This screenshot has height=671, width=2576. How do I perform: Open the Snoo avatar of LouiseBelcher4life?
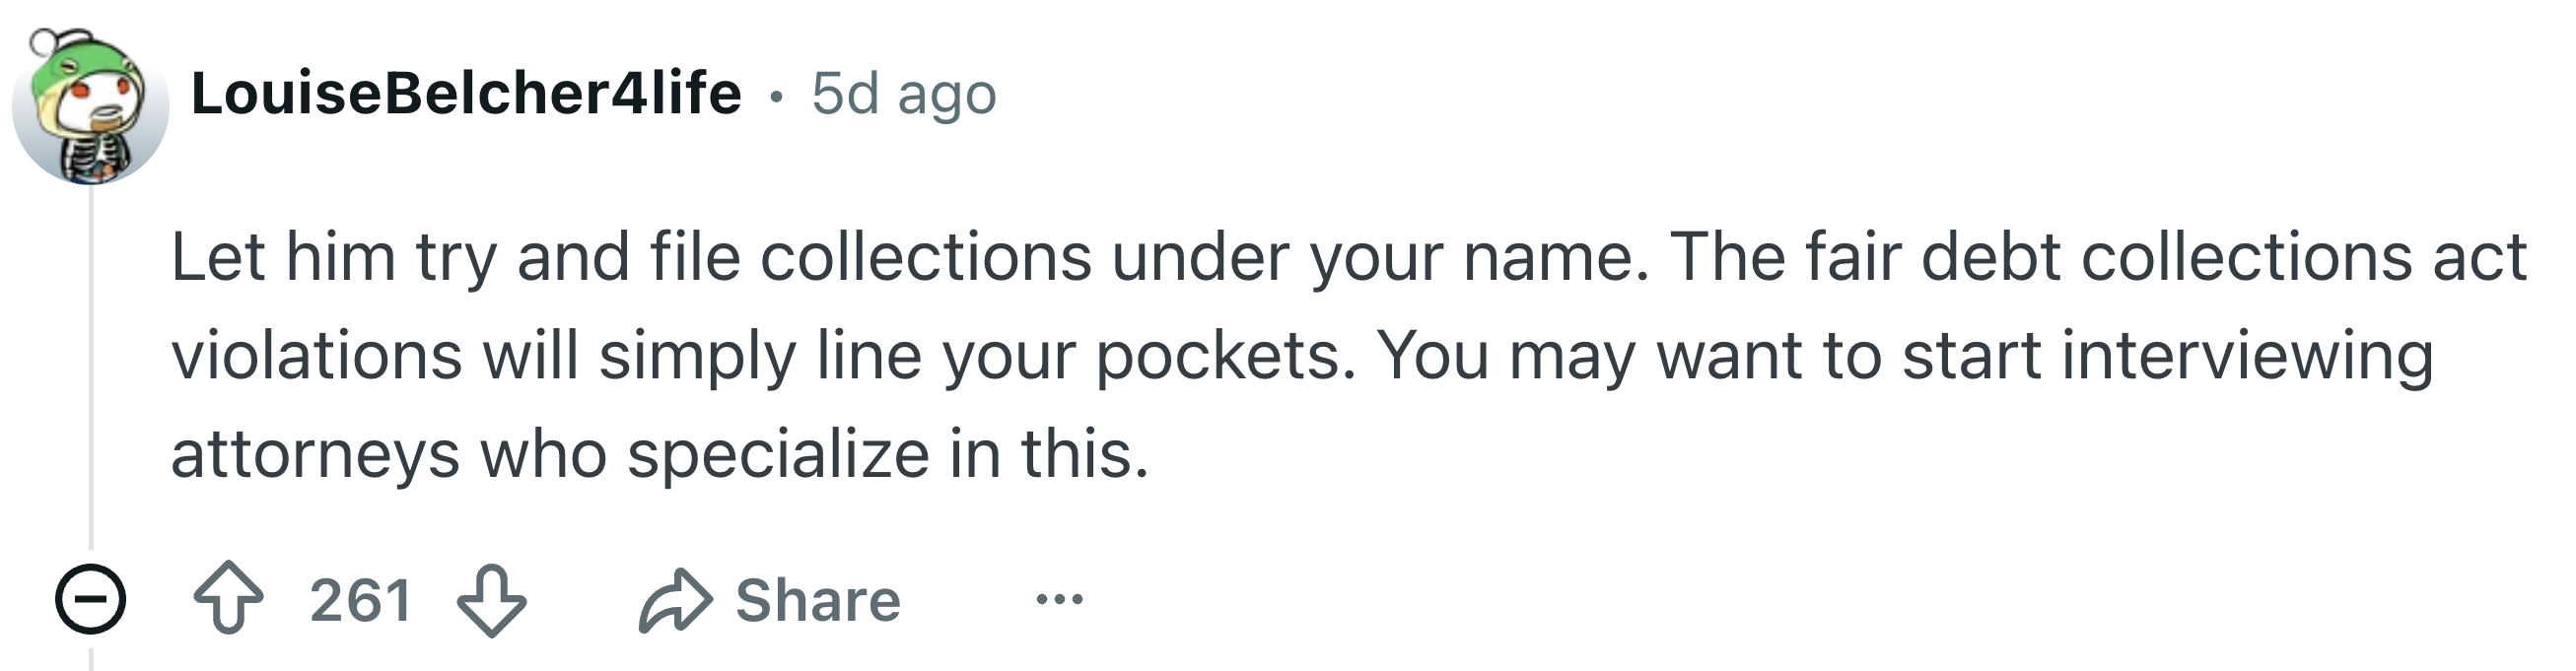pyautogui.click(x=90, y=106)
